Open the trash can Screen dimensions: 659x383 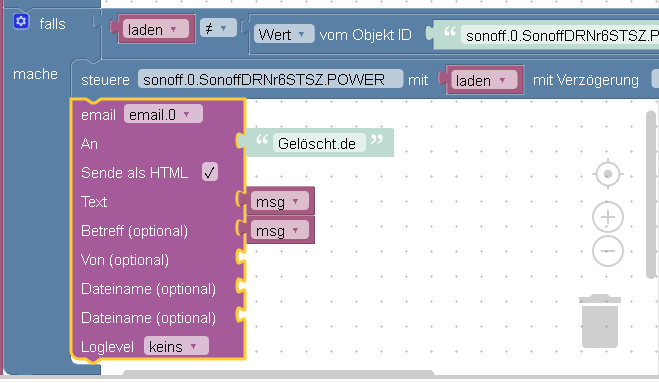point(600,321)
